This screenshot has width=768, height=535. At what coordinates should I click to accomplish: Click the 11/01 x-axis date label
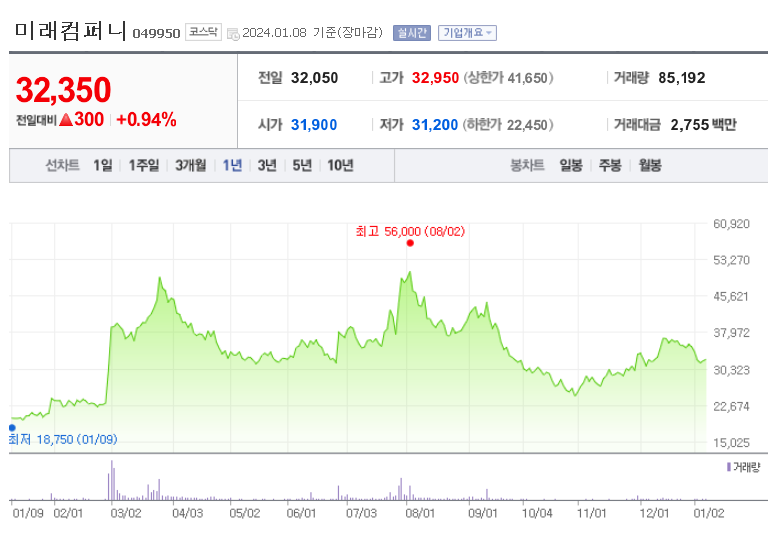point(591,513)
